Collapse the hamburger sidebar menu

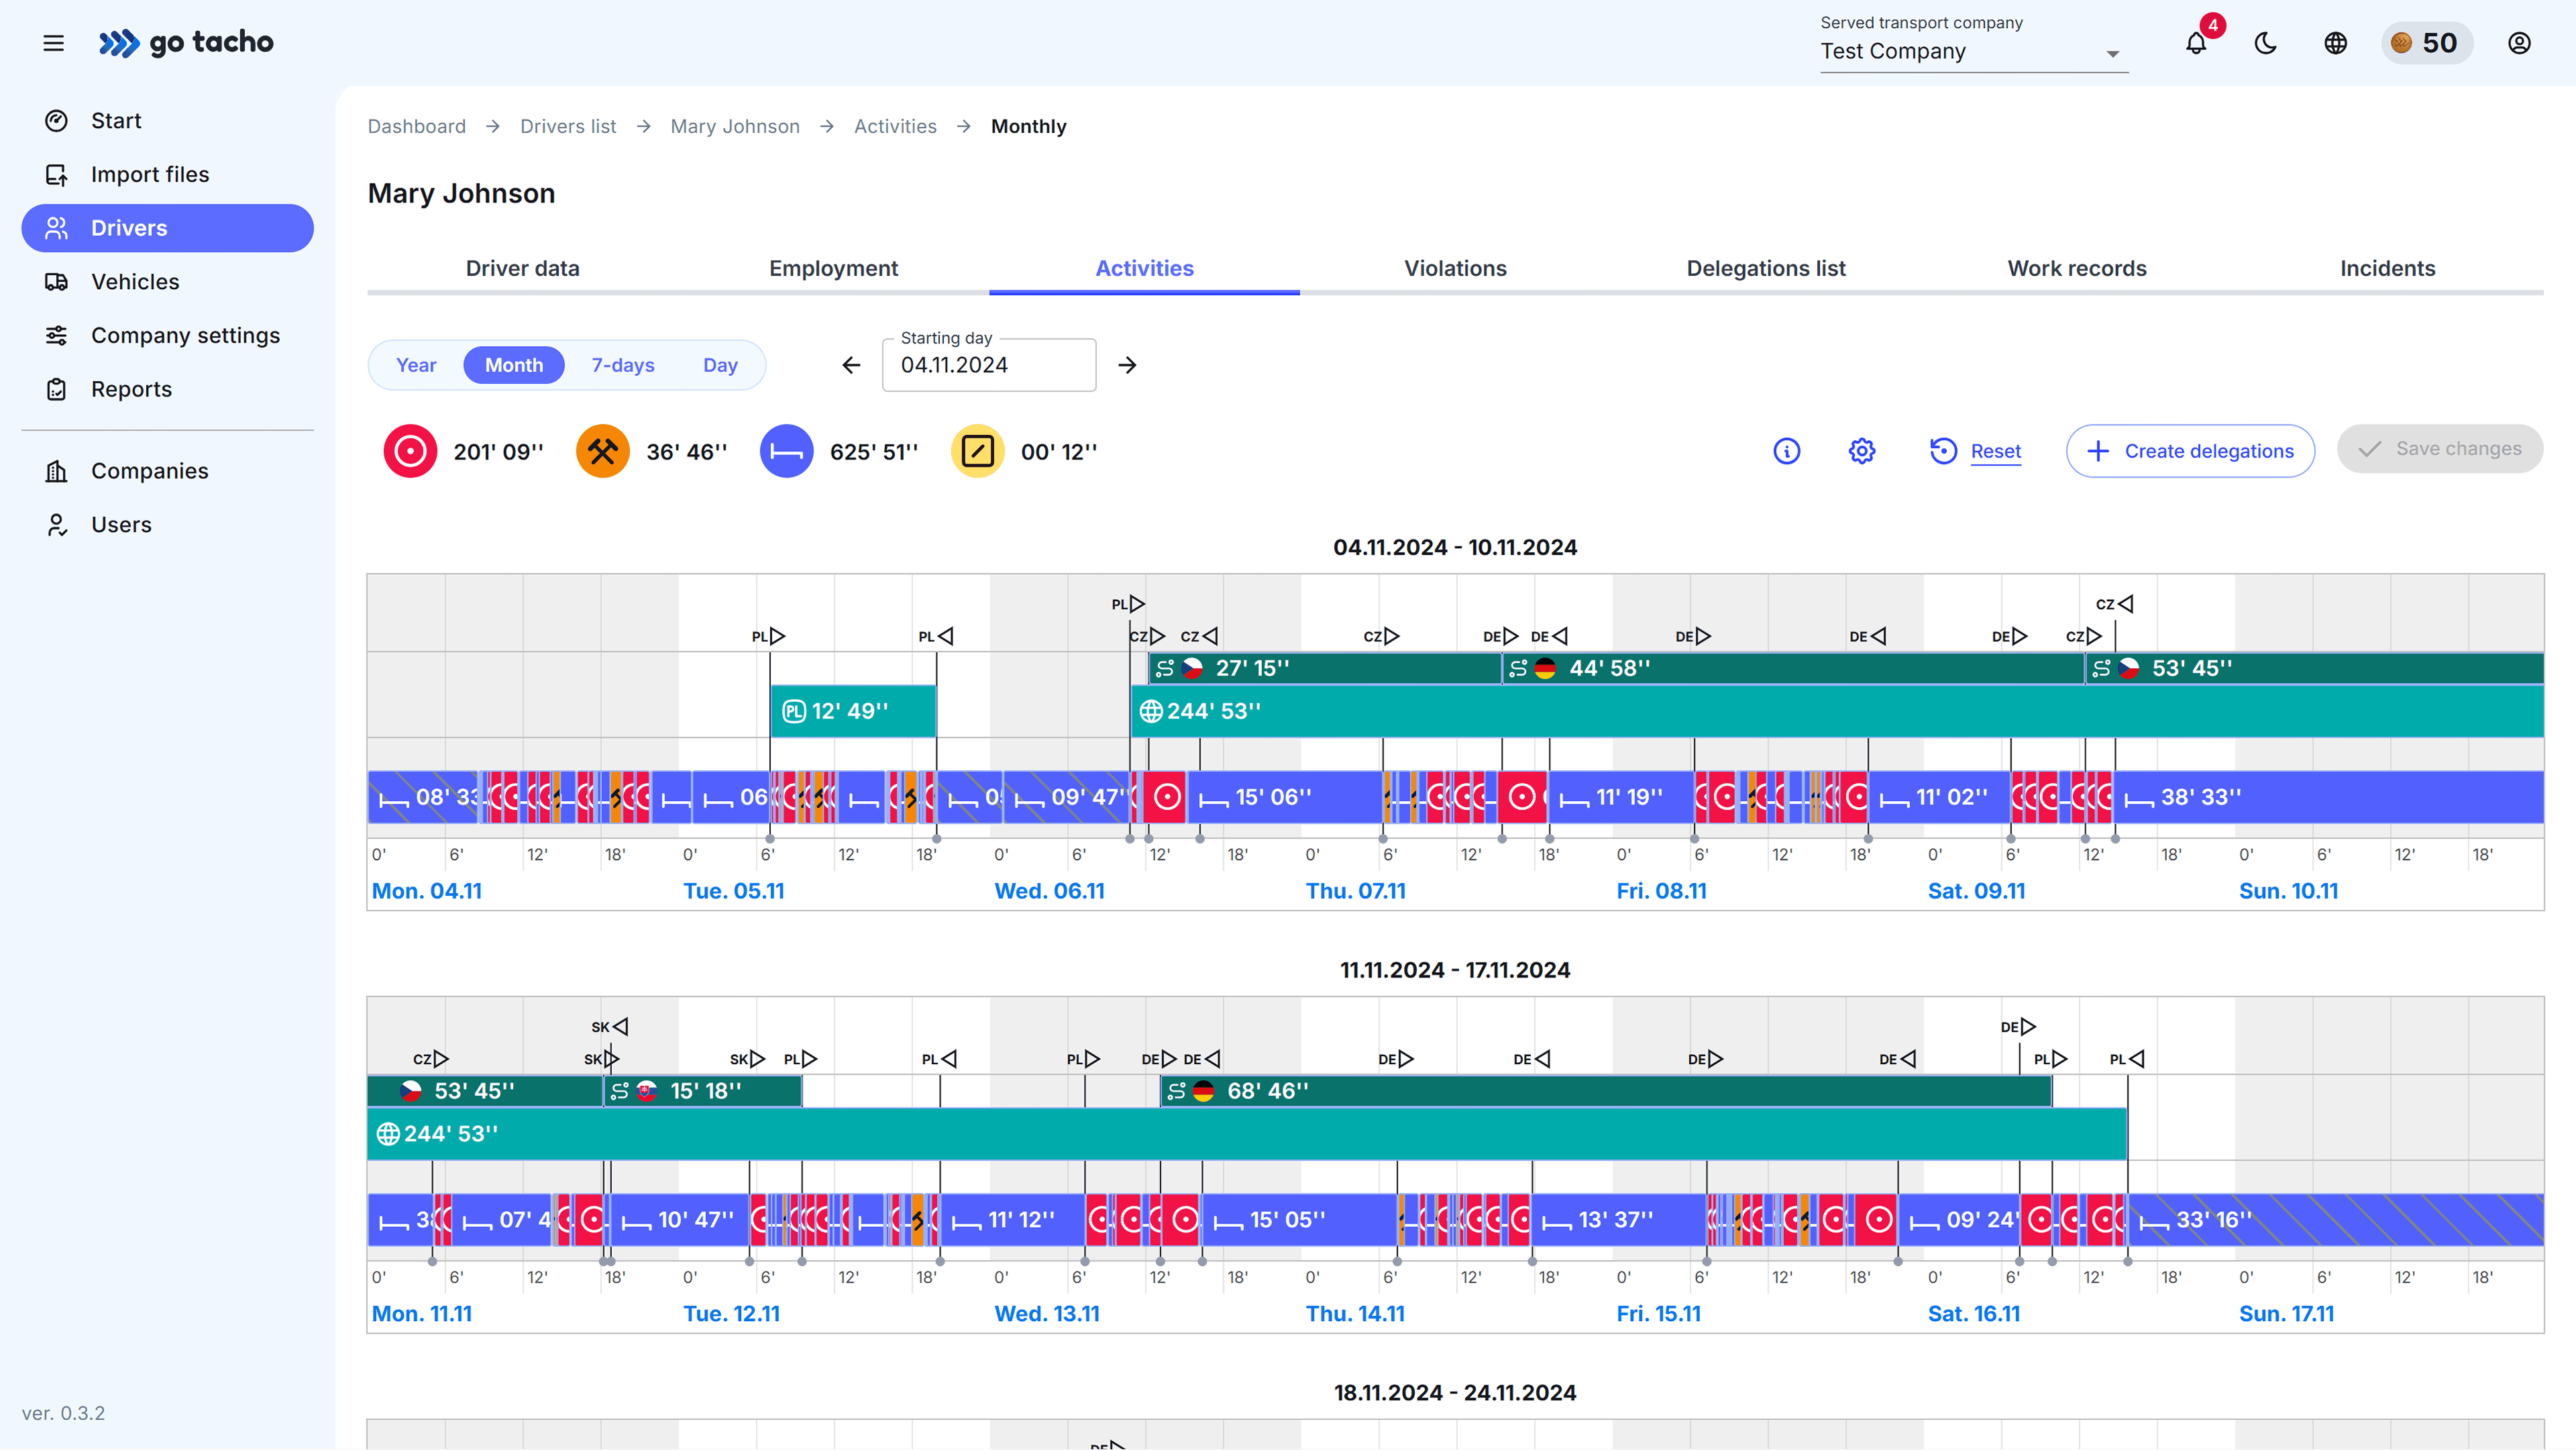coord(54,43)
